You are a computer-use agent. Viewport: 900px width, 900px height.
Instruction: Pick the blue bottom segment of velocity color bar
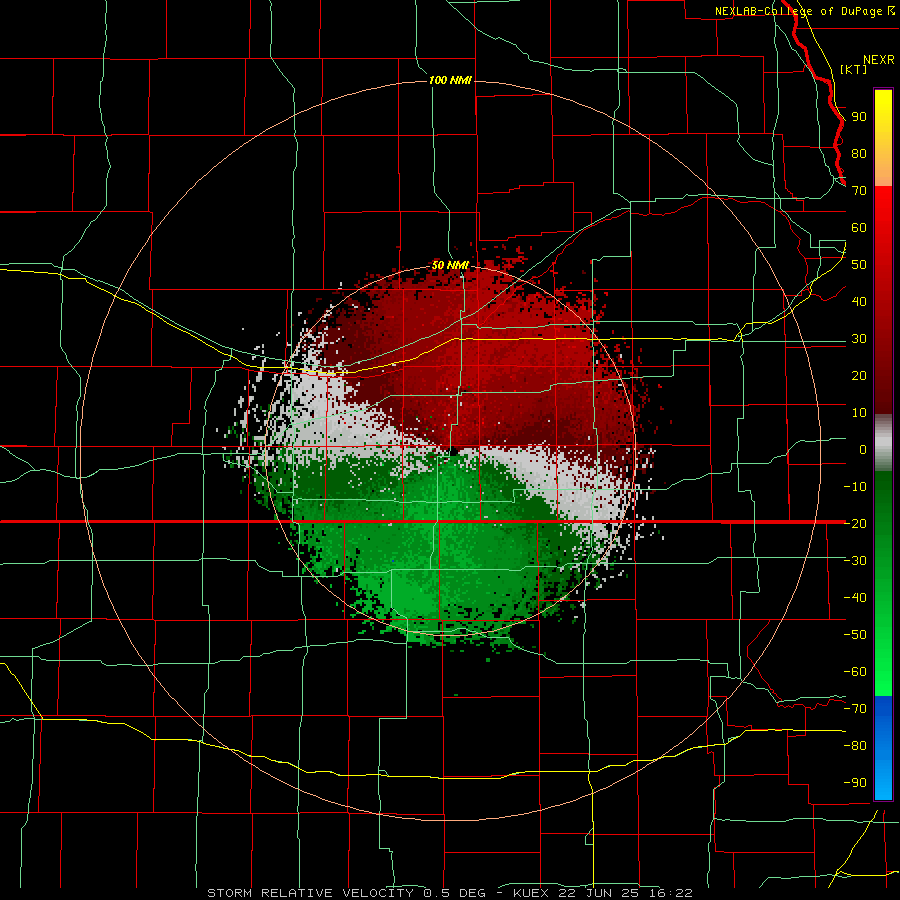pos(883,747)
